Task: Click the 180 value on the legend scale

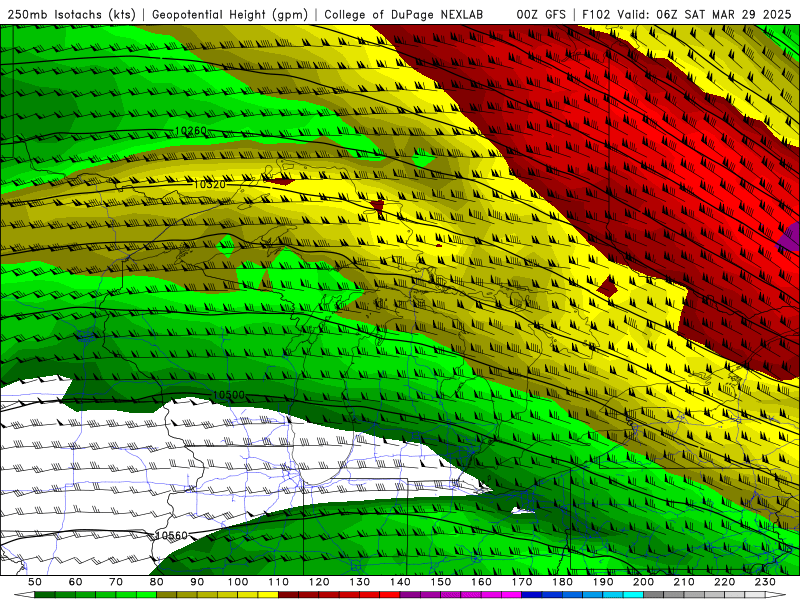Action: (x=562, y=582)
